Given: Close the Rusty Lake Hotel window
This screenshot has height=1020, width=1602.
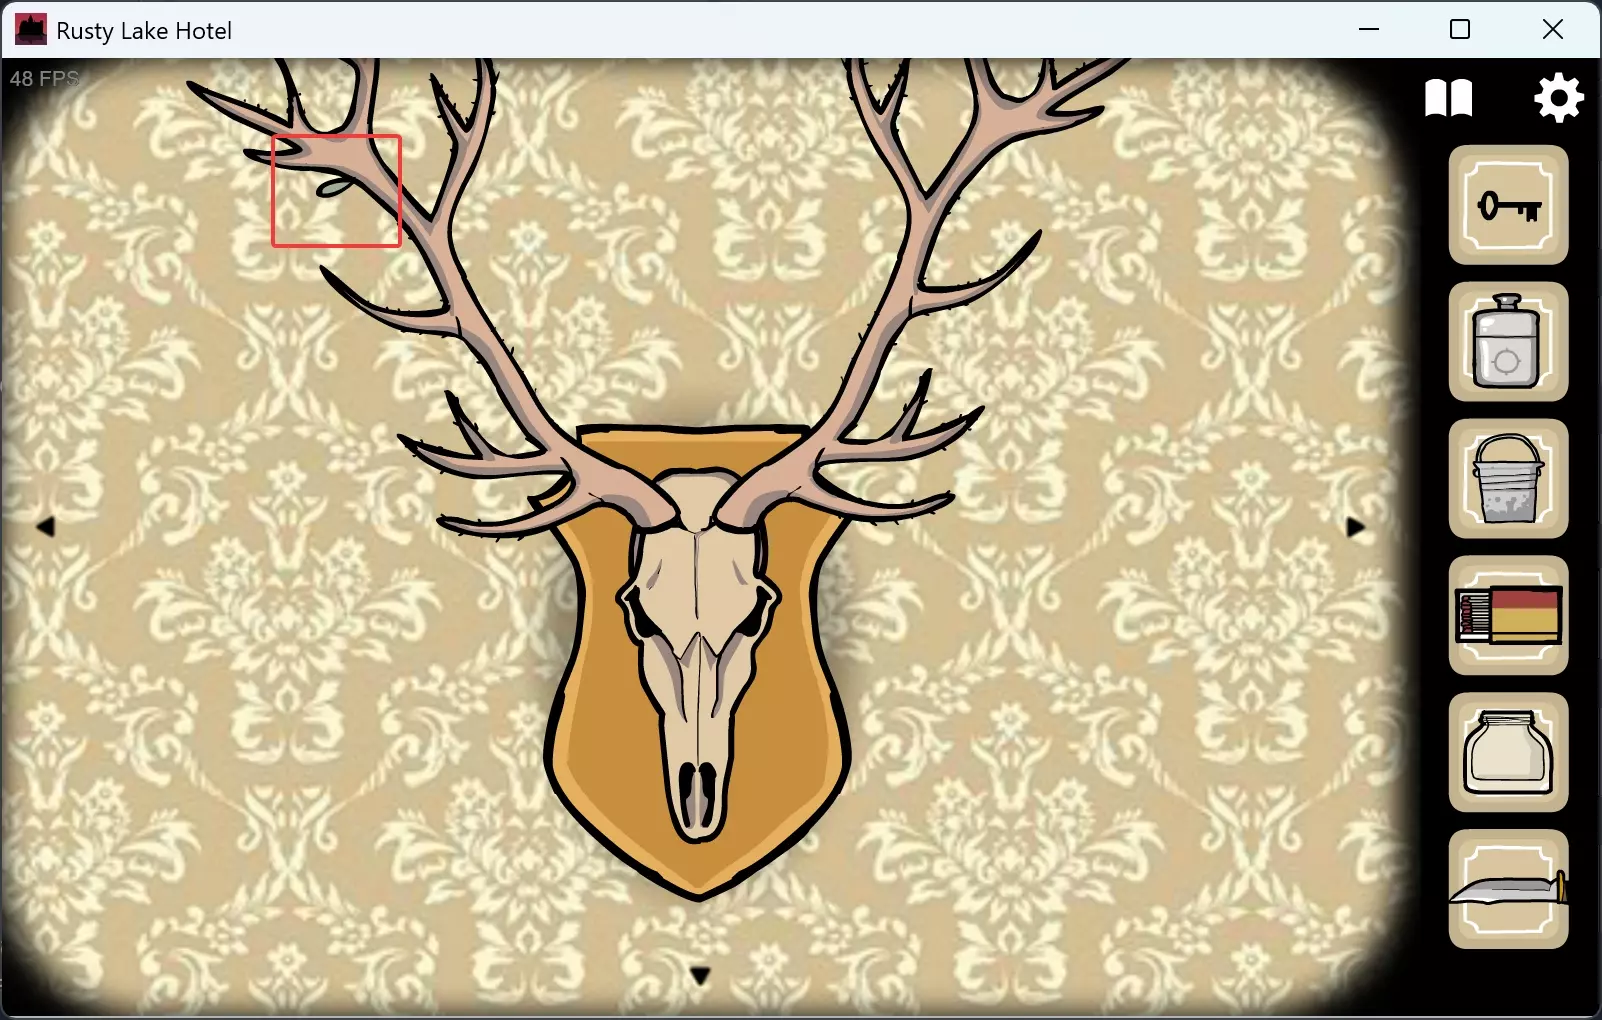Looking at the screenshot, I should 1552,30.
